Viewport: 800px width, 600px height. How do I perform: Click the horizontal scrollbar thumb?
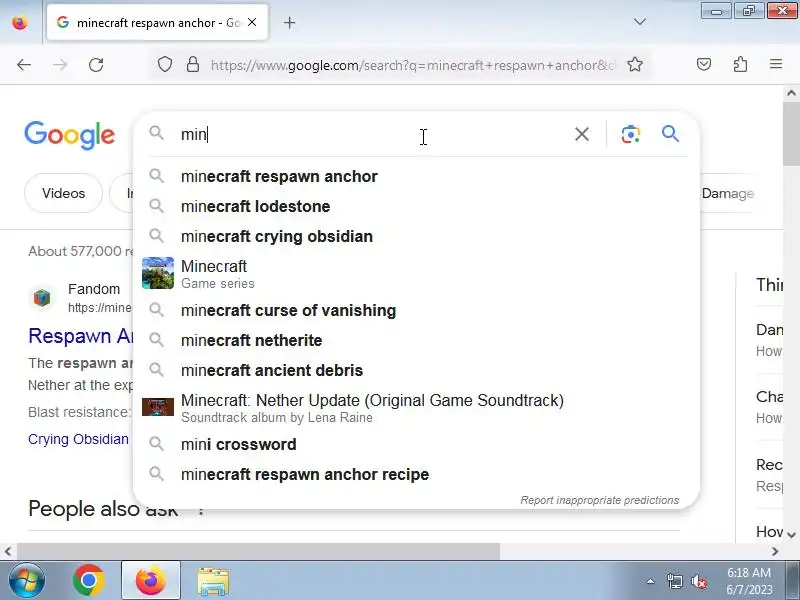258,552
